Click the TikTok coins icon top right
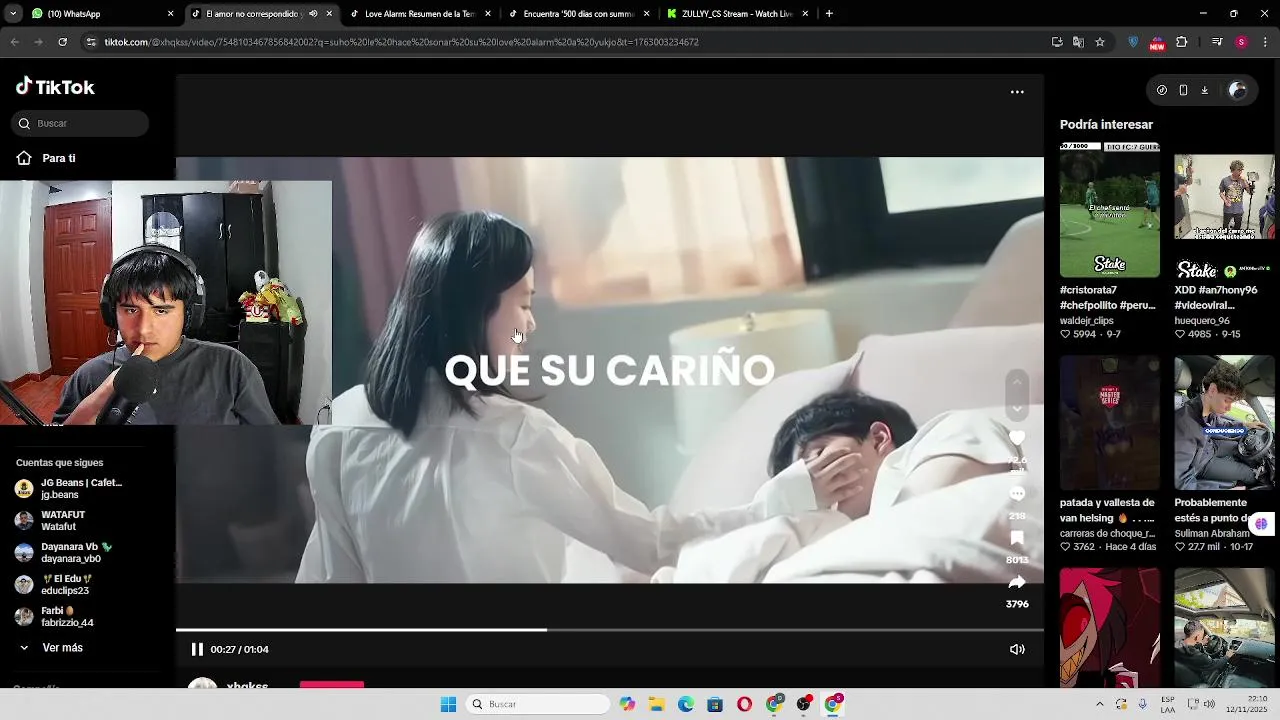Viewport: 1280px width, 720px height. pos(1162,90)
